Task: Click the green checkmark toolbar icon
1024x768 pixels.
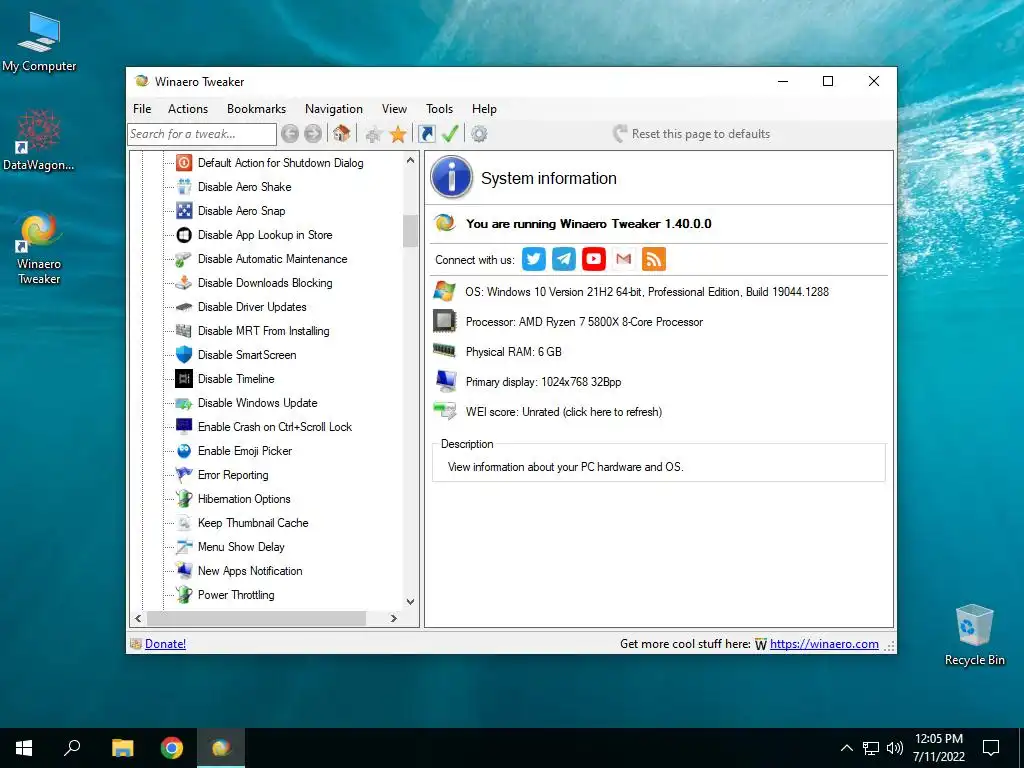Action: (x=450, y=134)
